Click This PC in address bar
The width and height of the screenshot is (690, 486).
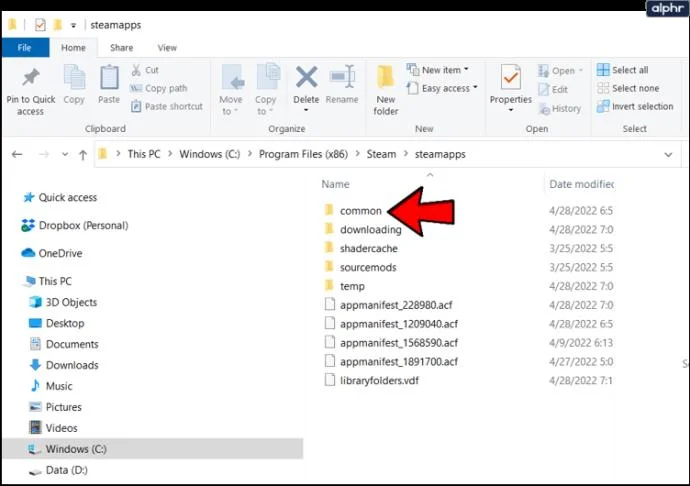point(144,154)
